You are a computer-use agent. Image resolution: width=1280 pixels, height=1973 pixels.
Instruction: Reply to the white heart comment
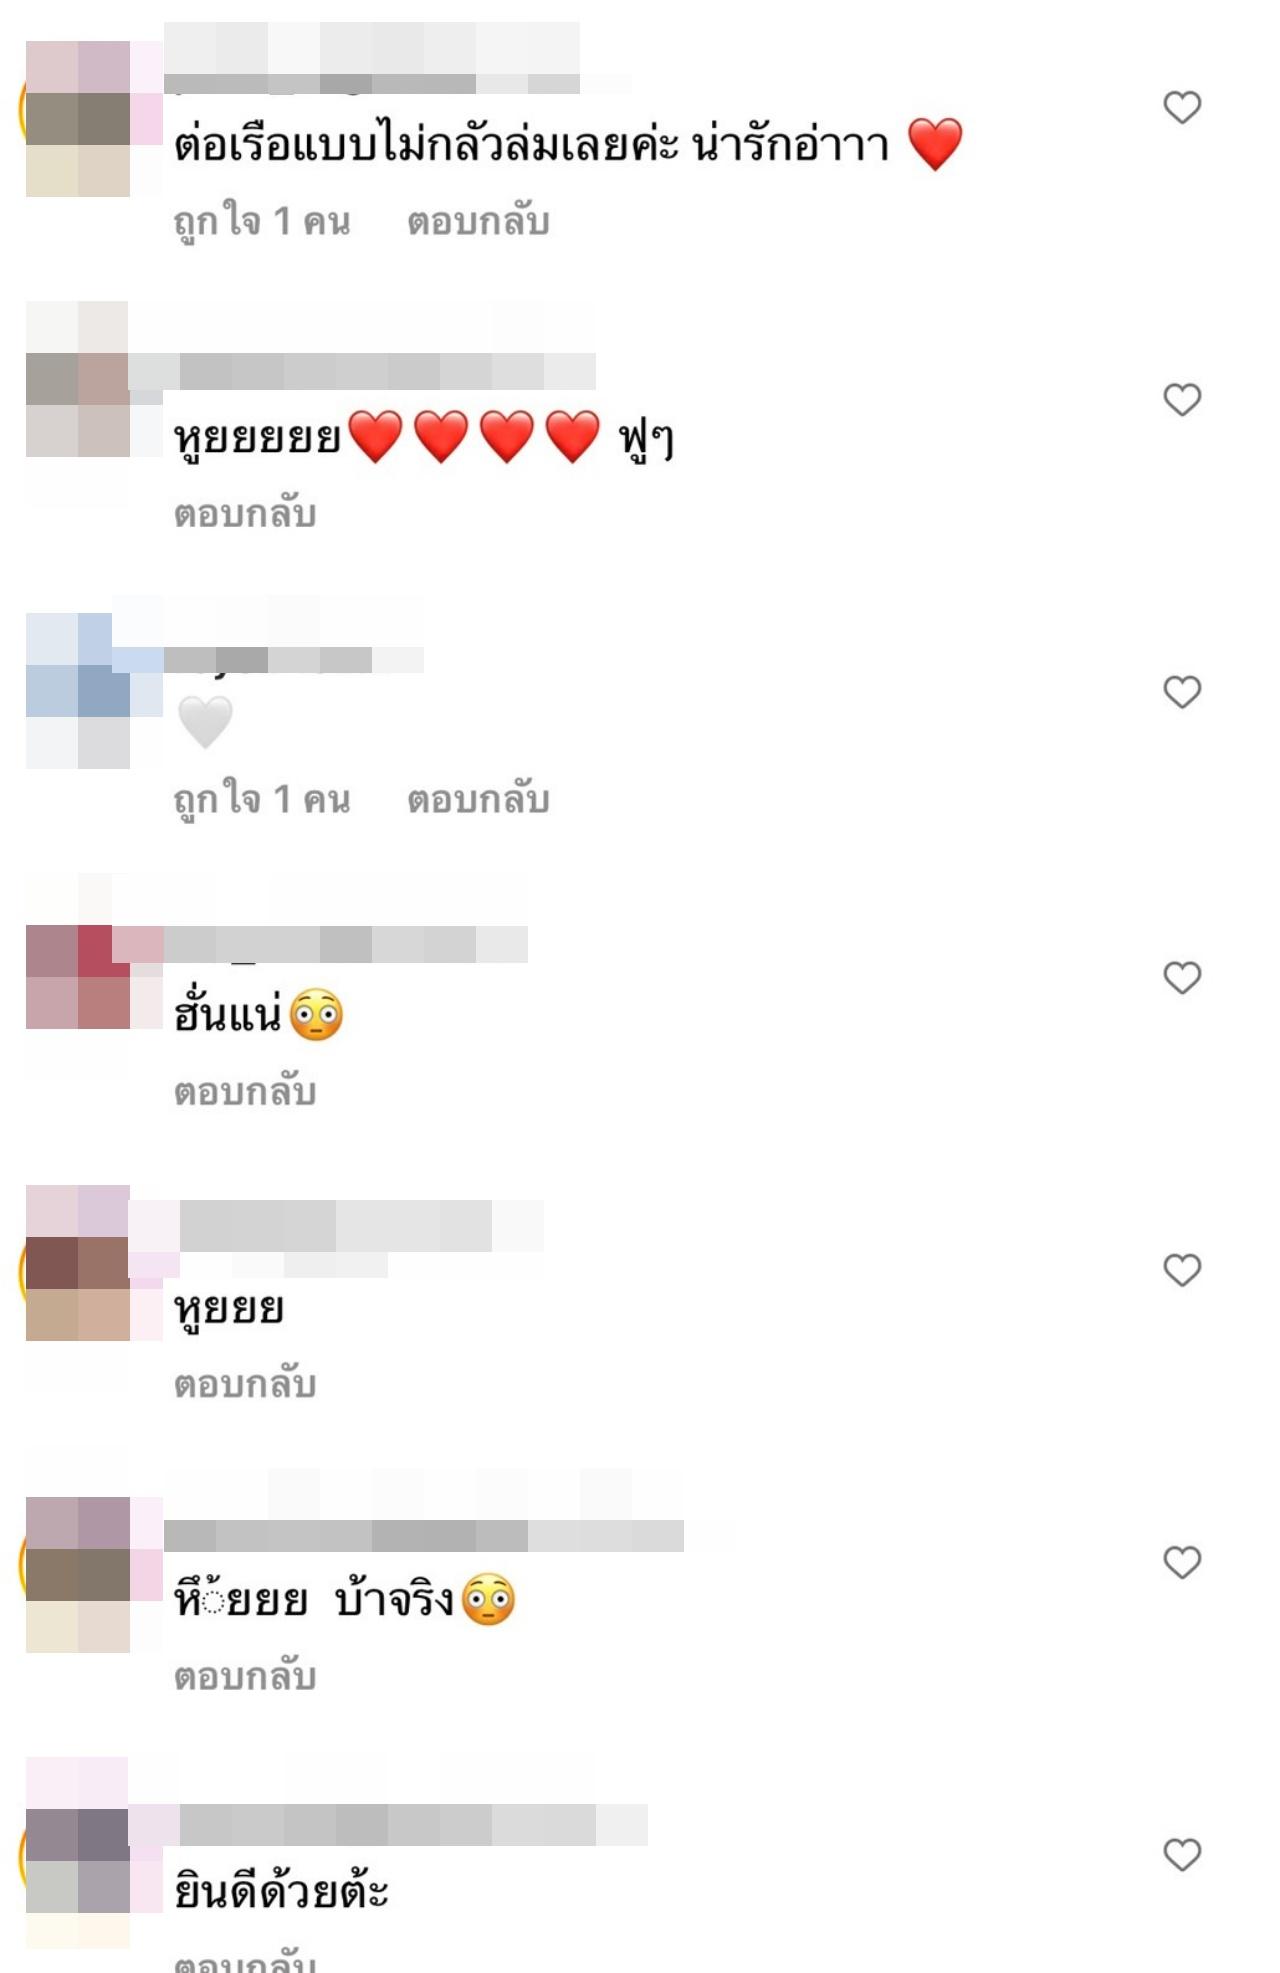coord(478,799)
